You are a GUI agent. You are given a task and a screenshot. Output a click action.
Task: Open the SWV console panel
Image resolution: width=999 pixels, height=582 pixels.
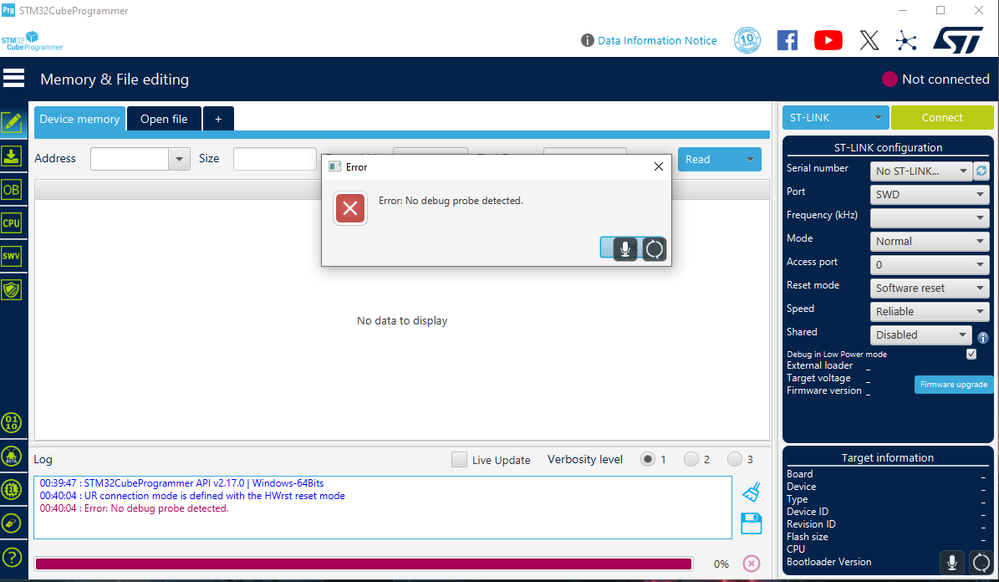(x=12, y=256)
